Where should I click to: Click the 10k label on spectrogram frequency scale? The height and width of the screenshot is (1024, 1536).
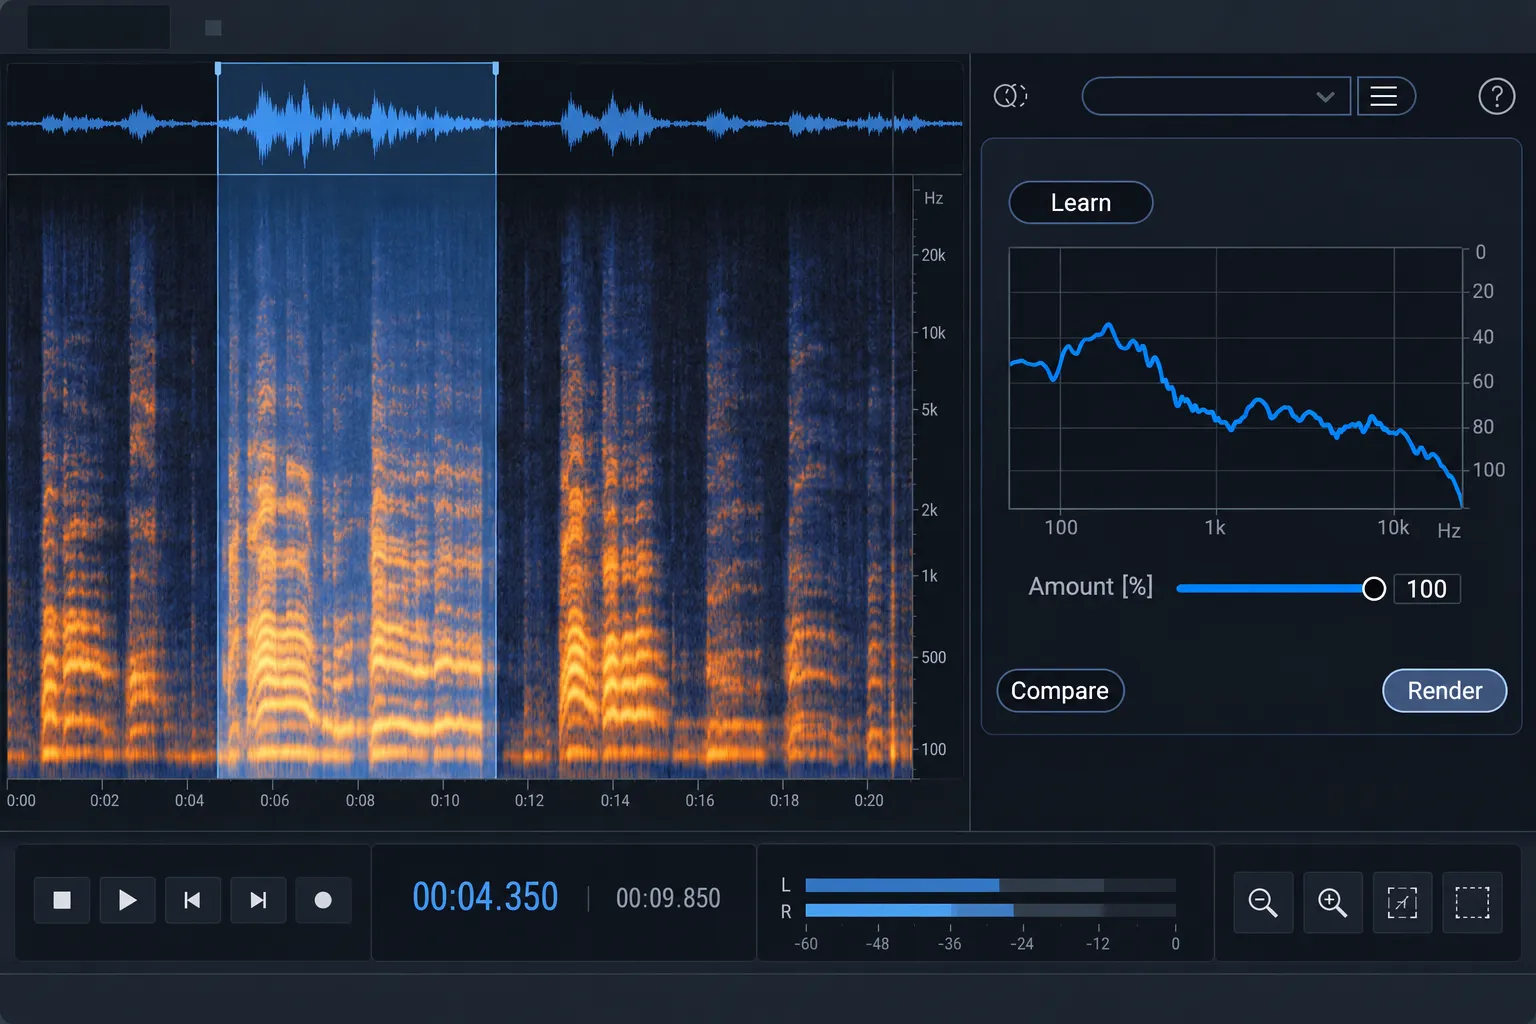(933, 333)
